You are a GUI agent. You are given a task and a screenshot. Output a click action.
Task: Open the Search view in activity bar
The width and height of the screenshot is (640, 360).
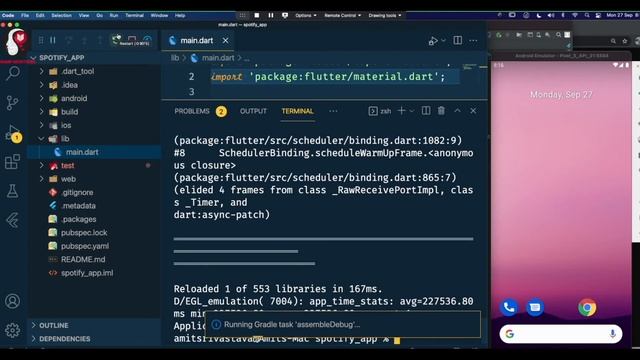click(13, 73)
